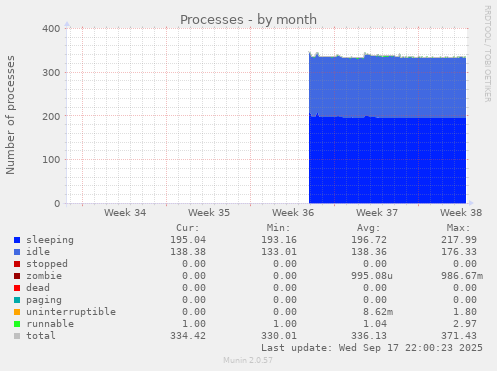Click idle minimum value 133.01
This screenshot has height=371, width=497.
point(279,252)
